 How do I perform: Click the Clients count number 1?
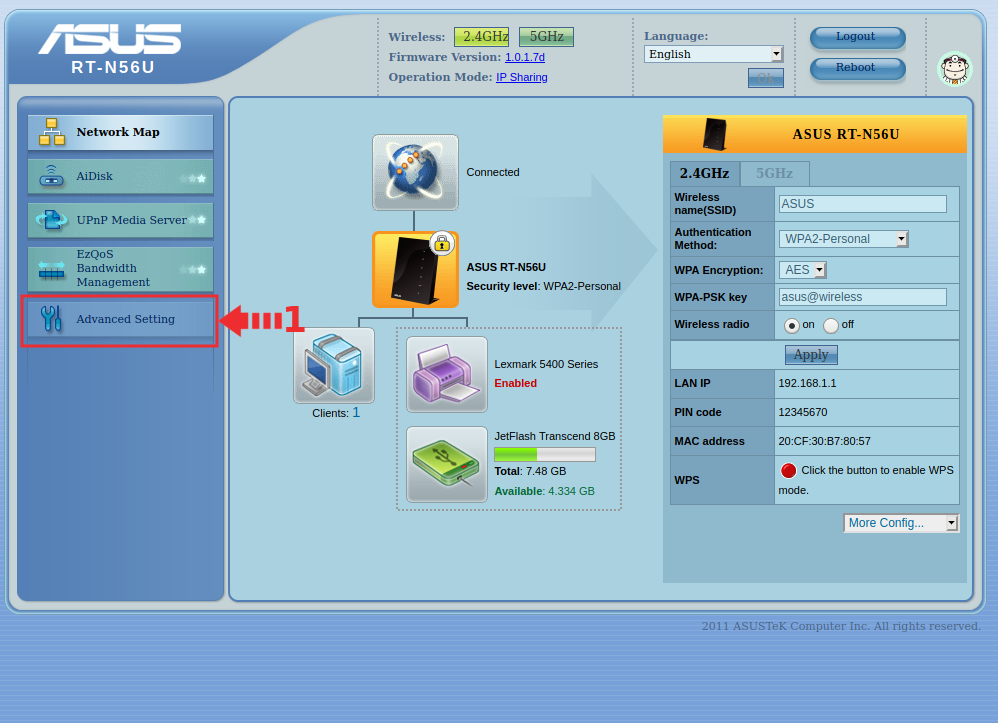coord(356,412)
